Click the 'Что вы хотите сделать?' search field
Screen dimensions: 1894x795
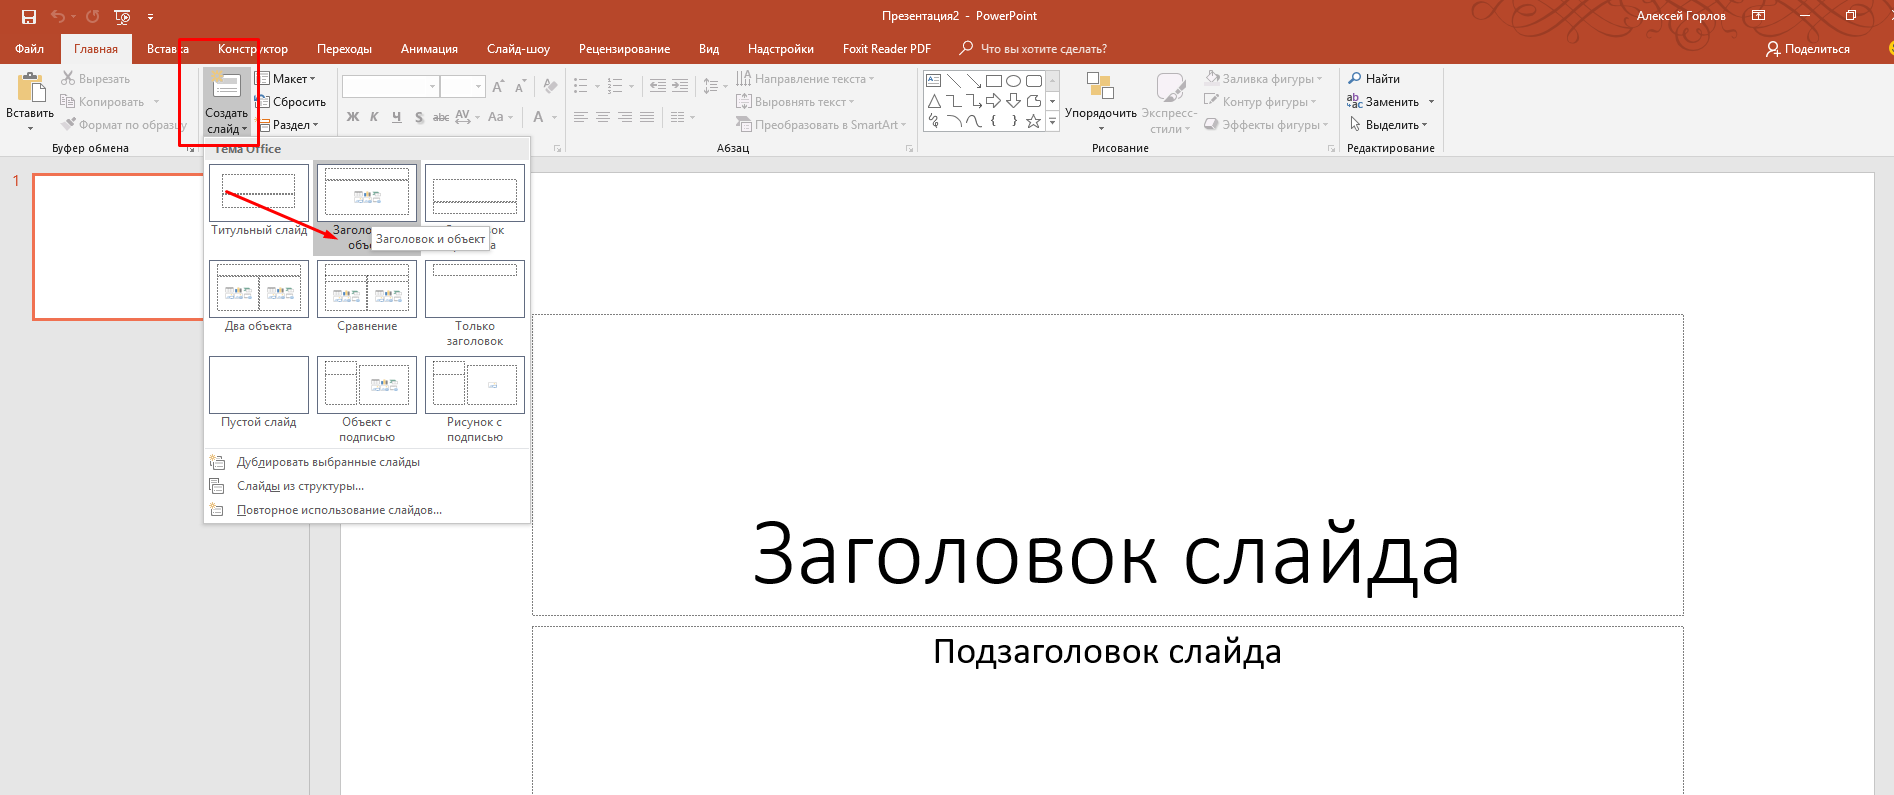tap(1043, 49)
